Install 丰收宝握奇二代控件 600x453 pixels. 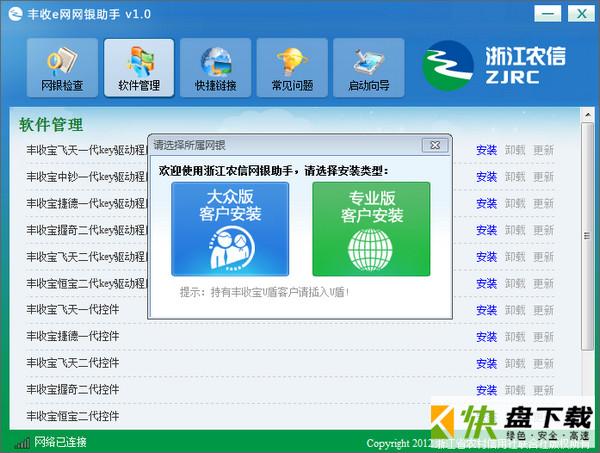tap(486, 390)
